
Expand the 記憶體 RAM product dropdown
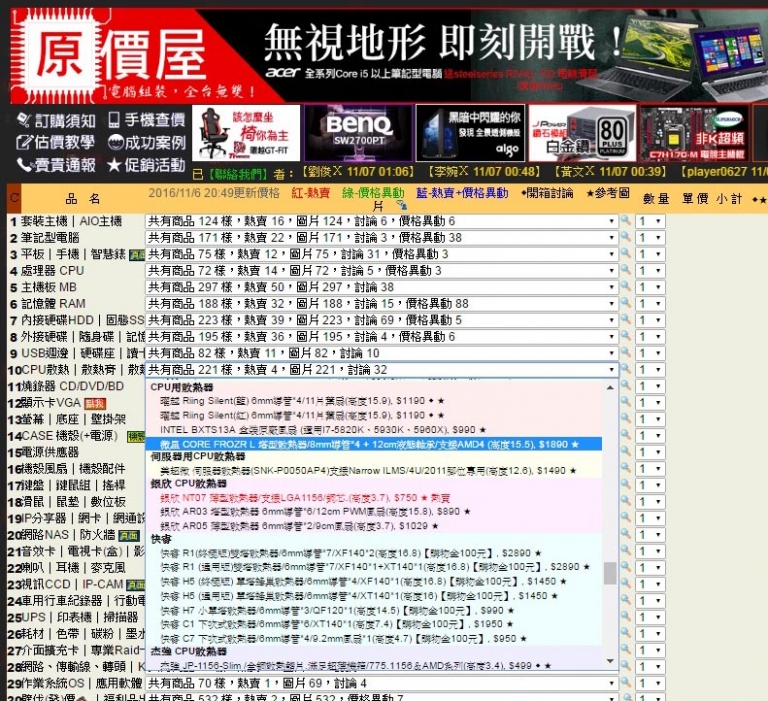point(382,304)
